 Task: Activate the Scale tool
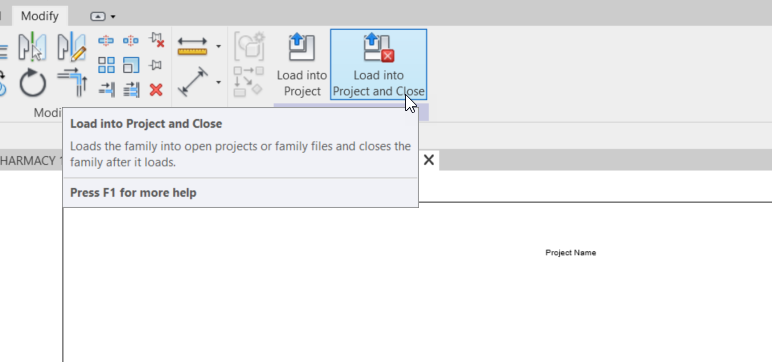131,65
